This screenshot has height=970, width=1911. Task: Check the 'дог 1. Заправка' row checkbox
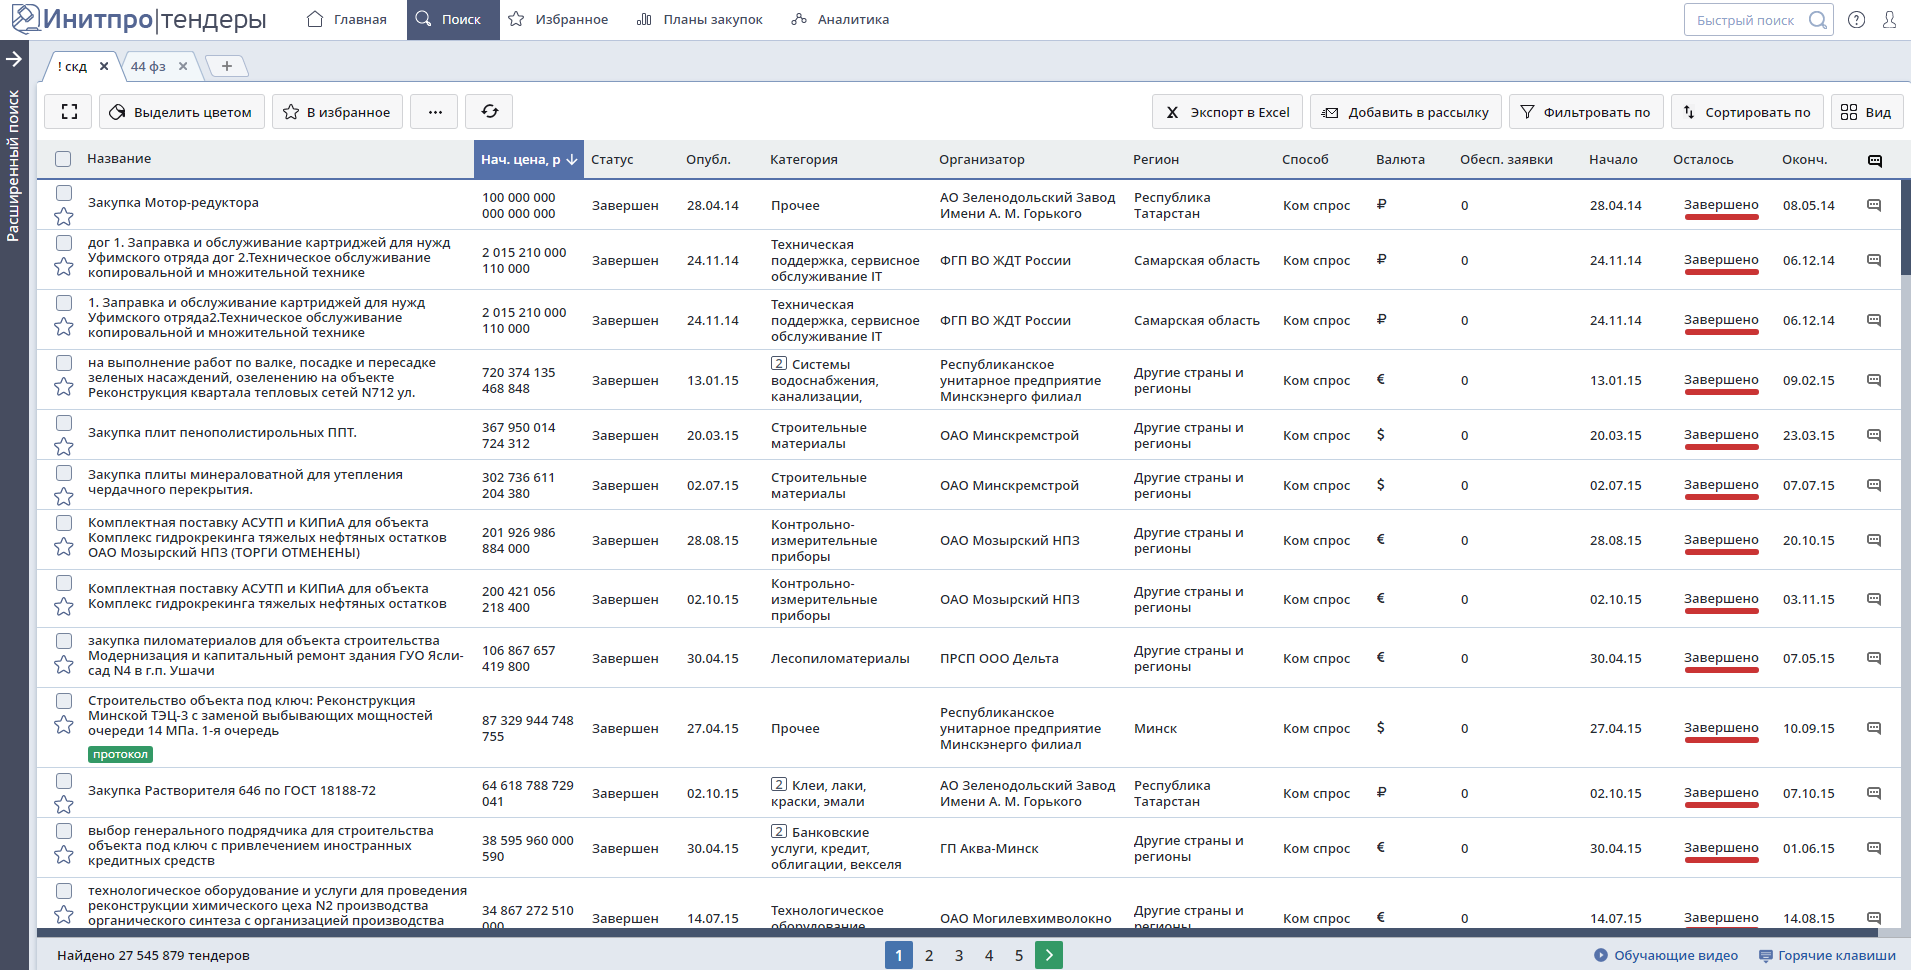coord(64,243)
